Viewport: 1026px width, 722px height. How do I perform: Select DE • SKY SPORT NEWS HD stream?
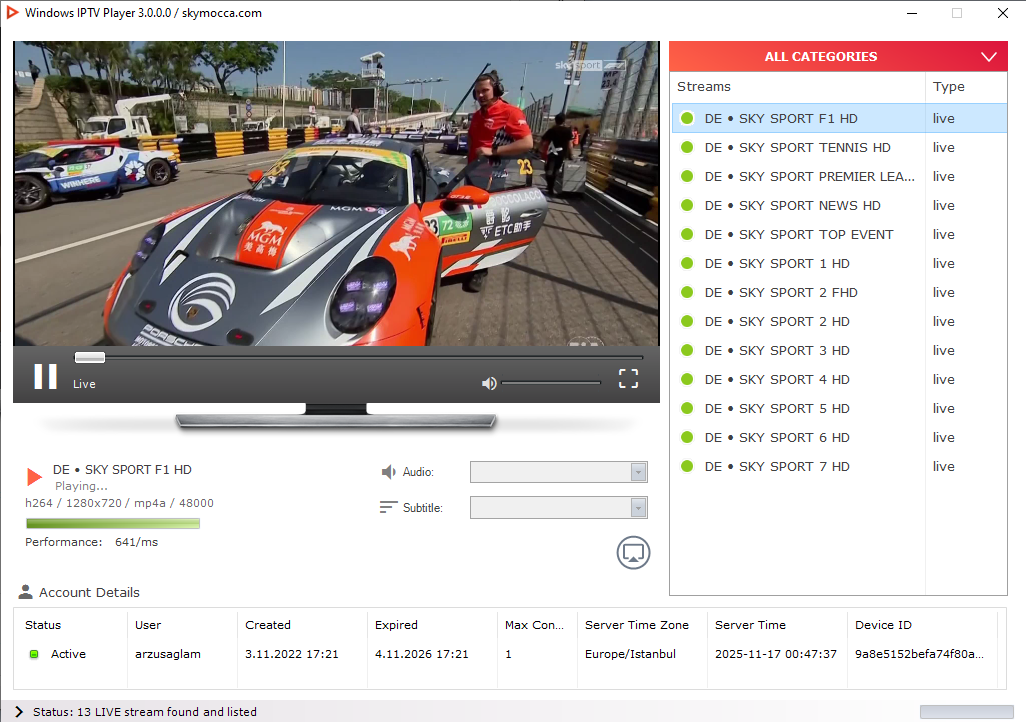[x=792, y=206]
